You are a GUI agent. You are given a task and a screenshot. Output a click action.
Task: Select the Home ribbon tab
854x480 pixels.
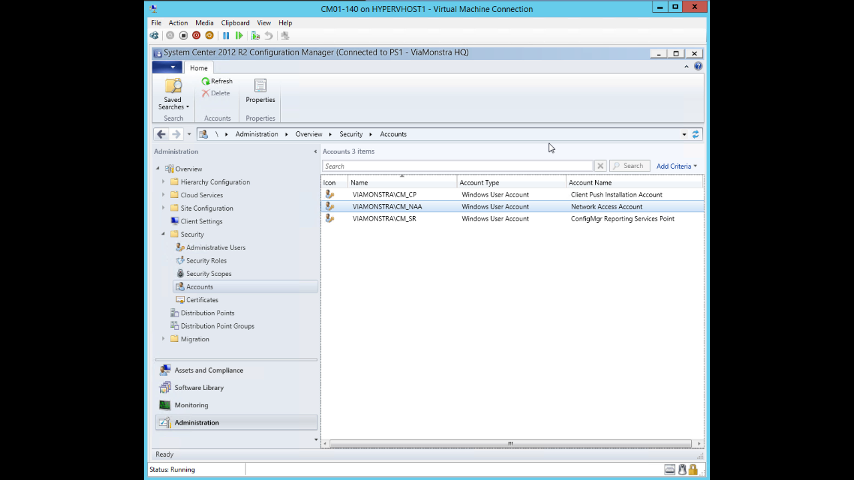(199, 68)
